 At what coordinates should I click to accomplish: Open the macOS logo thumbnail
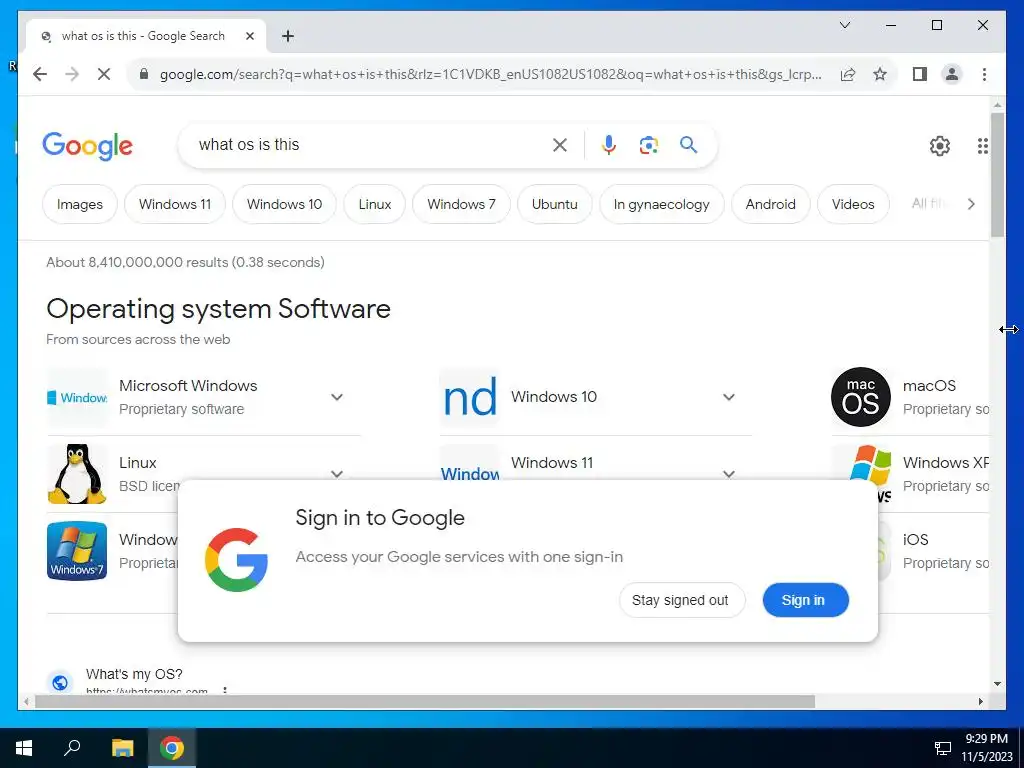pyautogui.click(x=861, y=397)
